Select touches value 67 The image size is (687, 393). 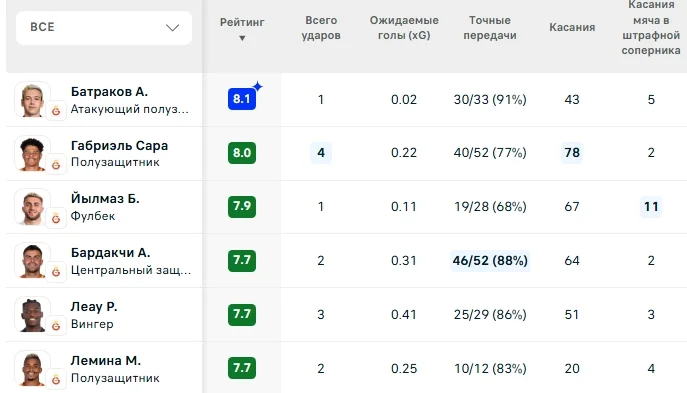tap(572, 206)
